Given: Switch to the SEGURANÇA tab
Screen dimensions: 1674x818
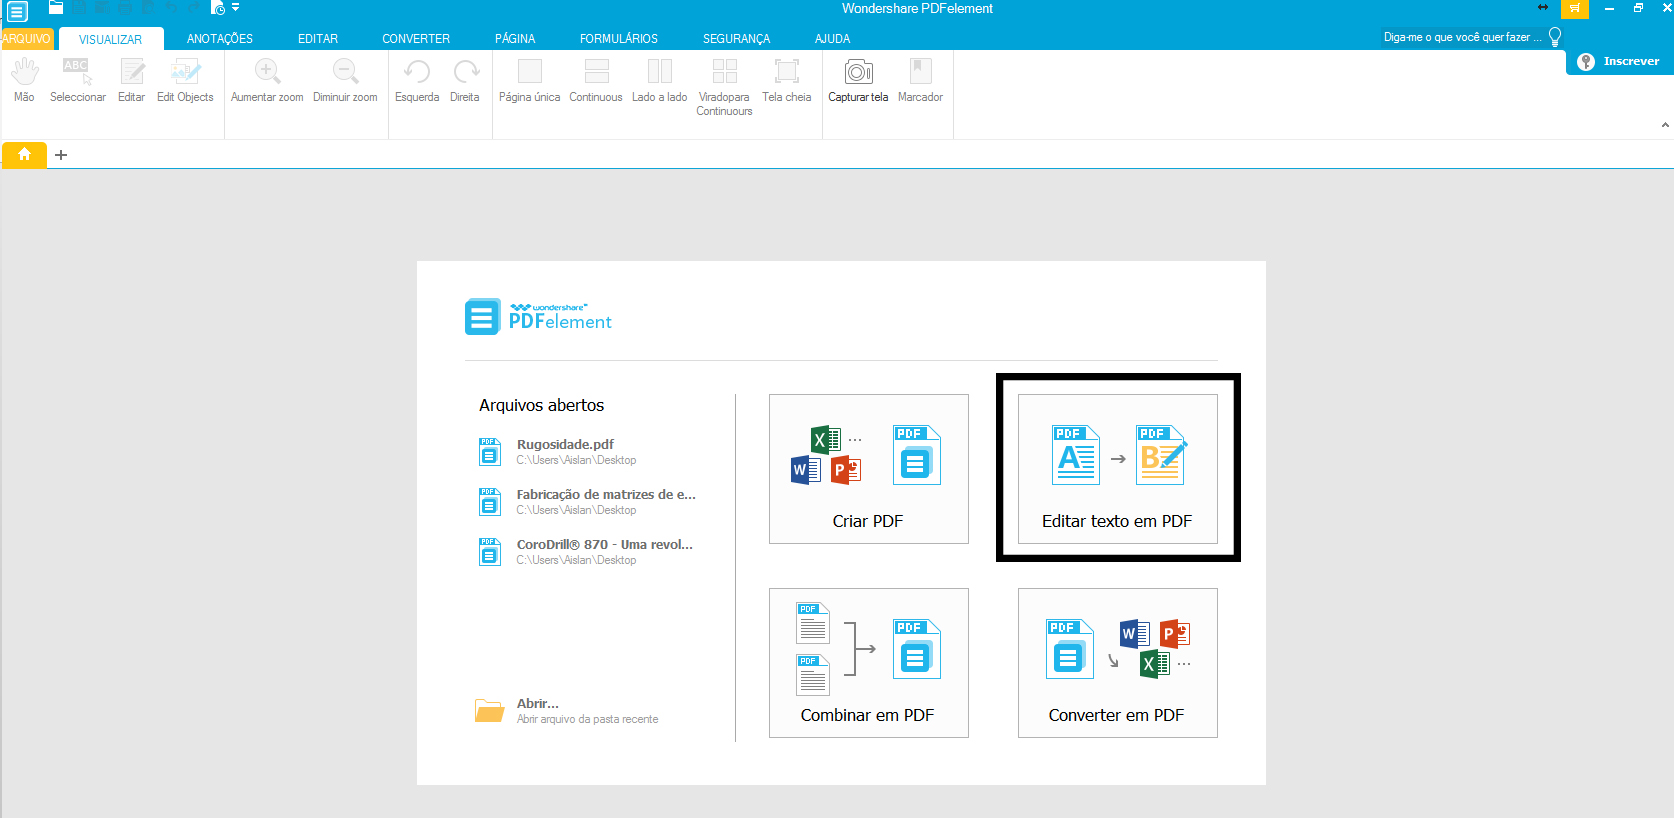Looking at the screenshot, I should coord(737,39).
